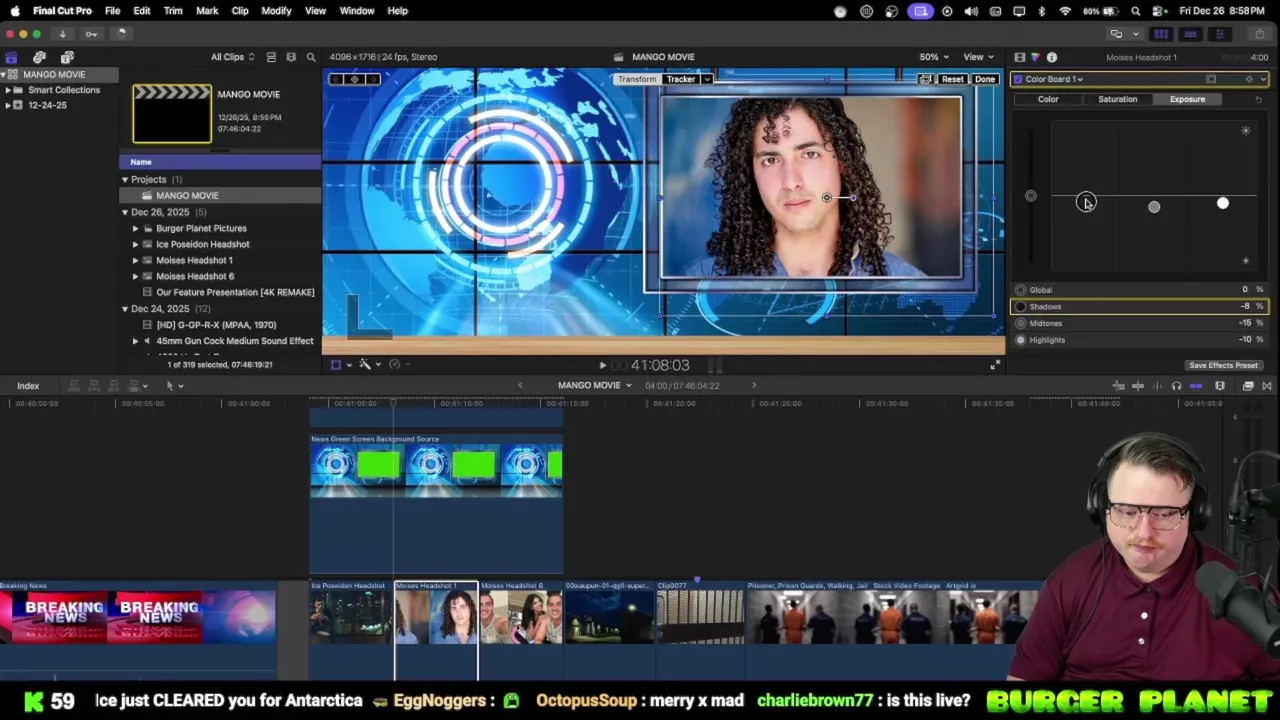Image resolution: width=1280 pixels, height=720 pixels.
Task: Click the Highlights exposure puck
Action: click(1222, 203)
